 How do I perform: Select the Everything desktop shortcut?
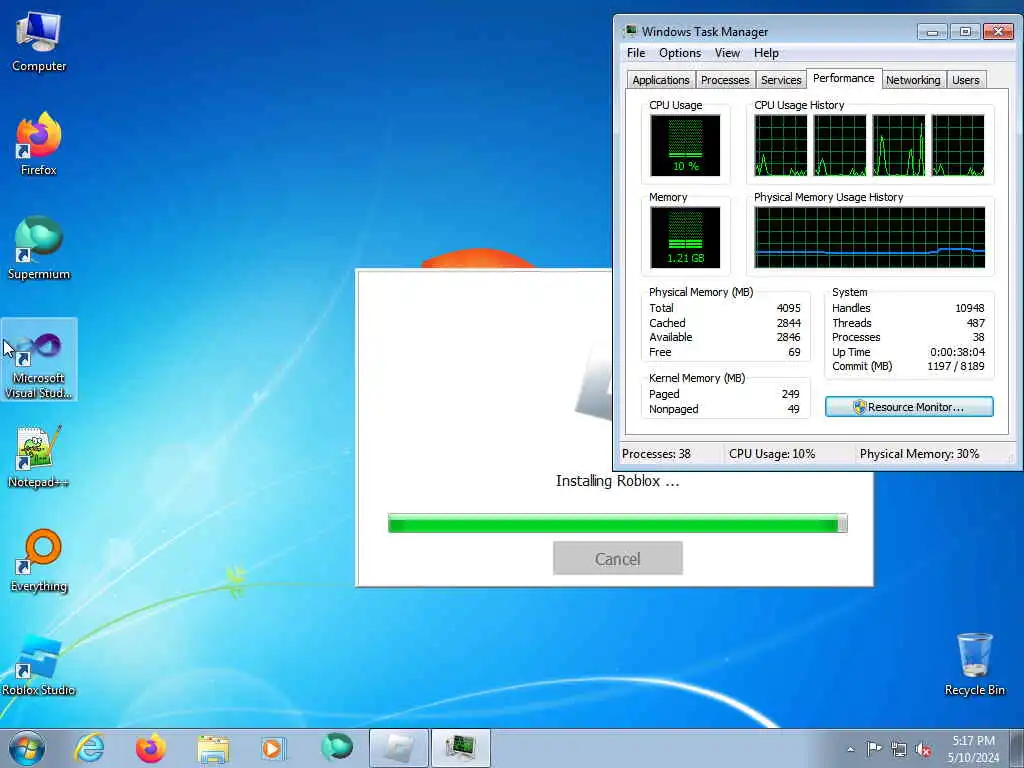[39, 560]
